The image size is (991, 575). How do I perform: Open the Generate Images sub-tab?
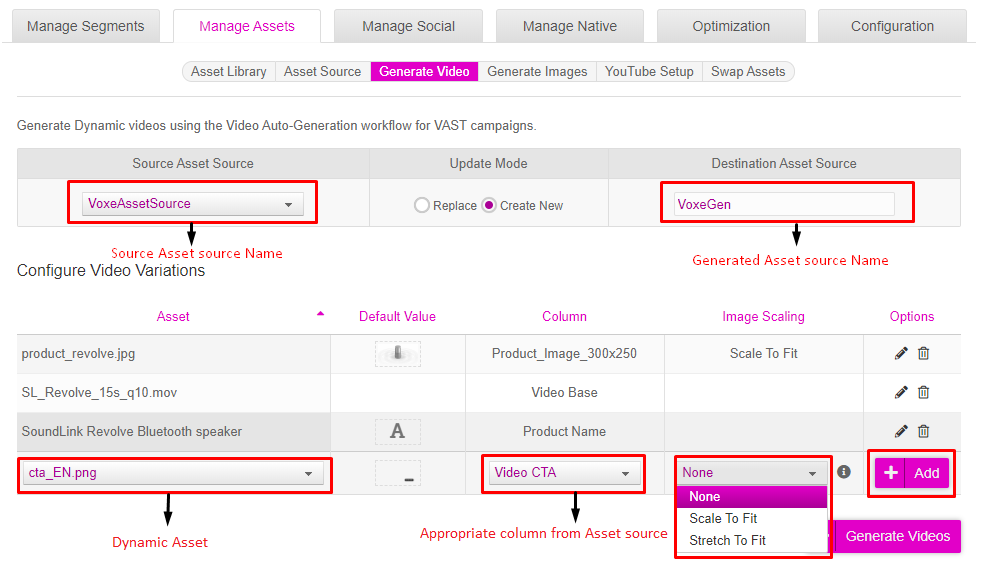(537, 72)
